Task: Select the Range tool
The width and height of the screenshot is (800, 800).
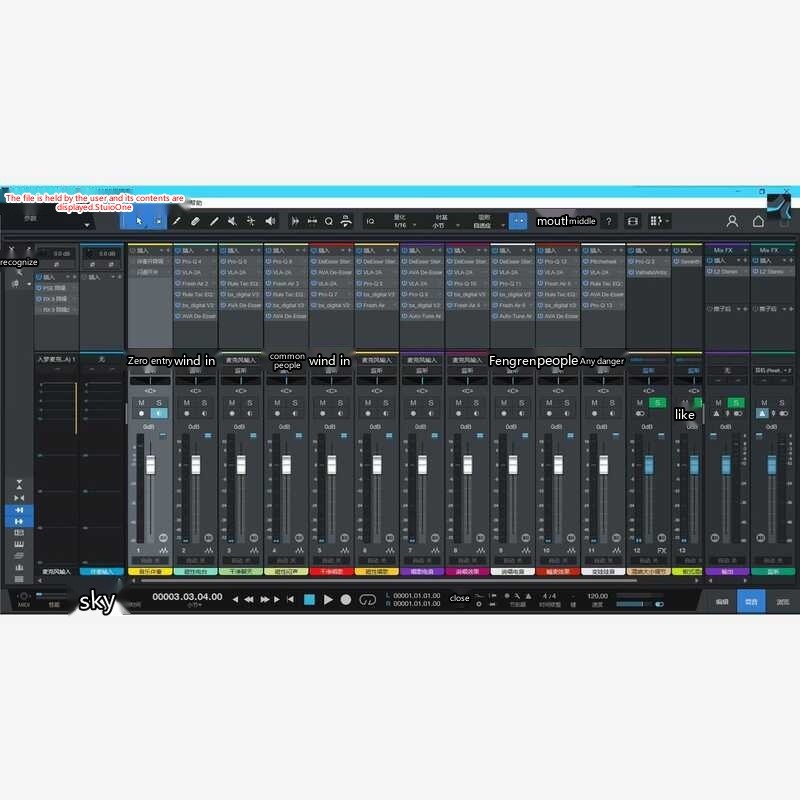Action: 159,221
